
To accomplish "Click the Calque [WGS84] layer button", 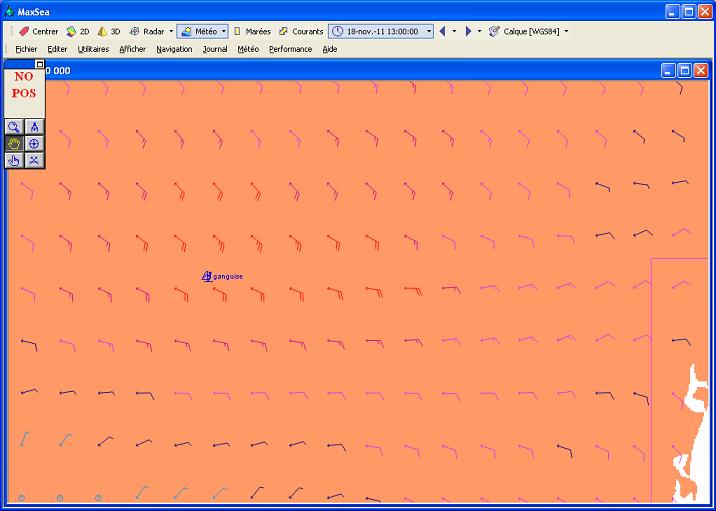I will [x=524, y=32].
